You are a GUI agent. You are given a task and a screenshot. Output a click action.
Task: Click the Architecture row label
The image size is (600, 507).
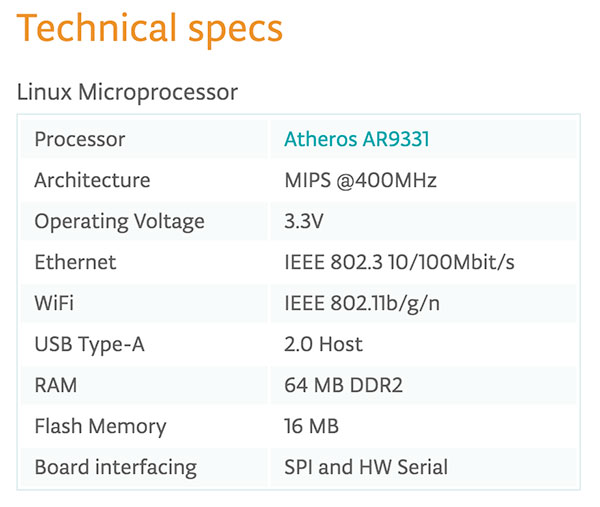click(92, 180)
